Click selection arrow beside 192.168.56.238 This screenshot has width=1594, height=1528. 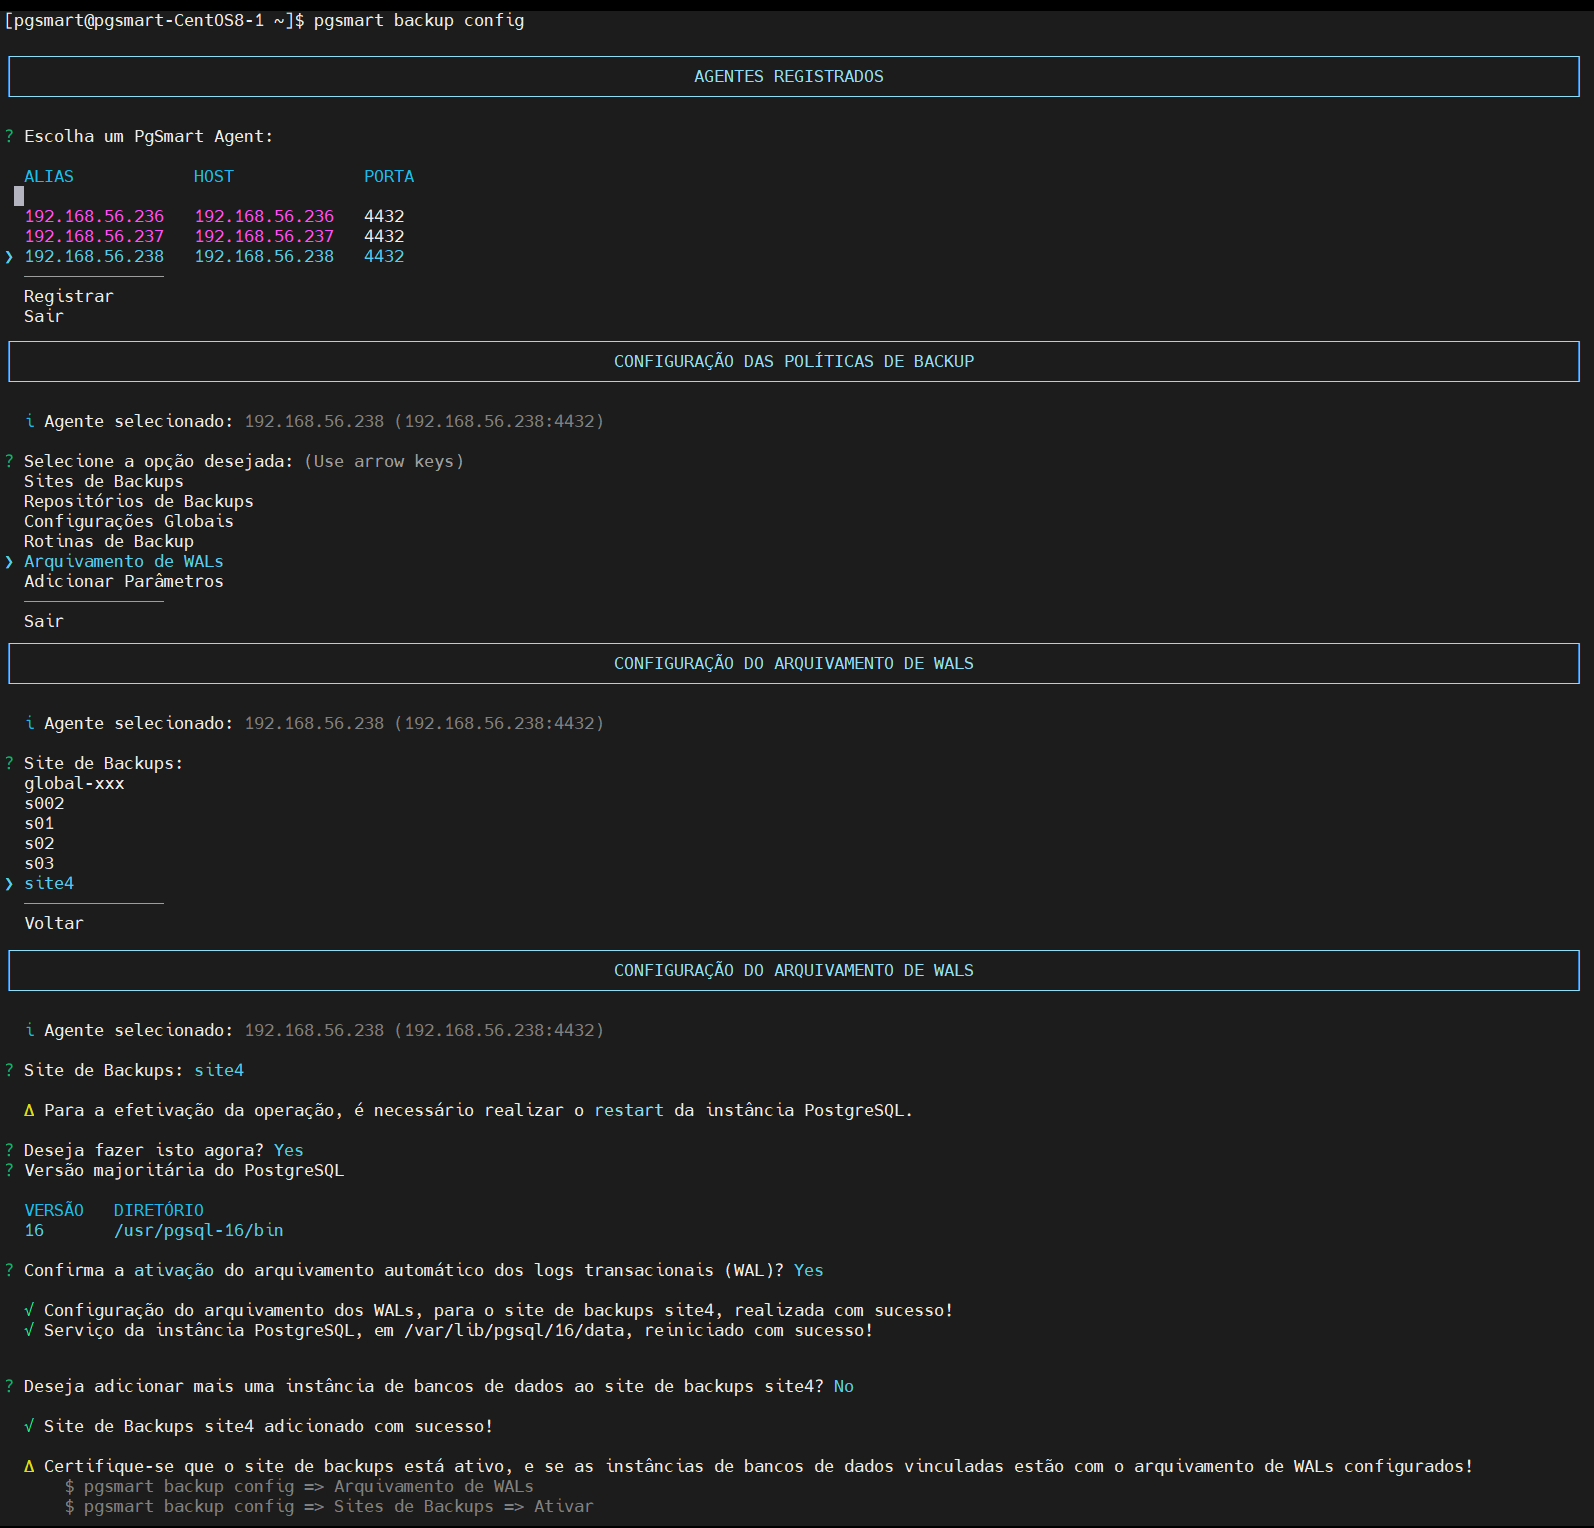coord(9,256)
